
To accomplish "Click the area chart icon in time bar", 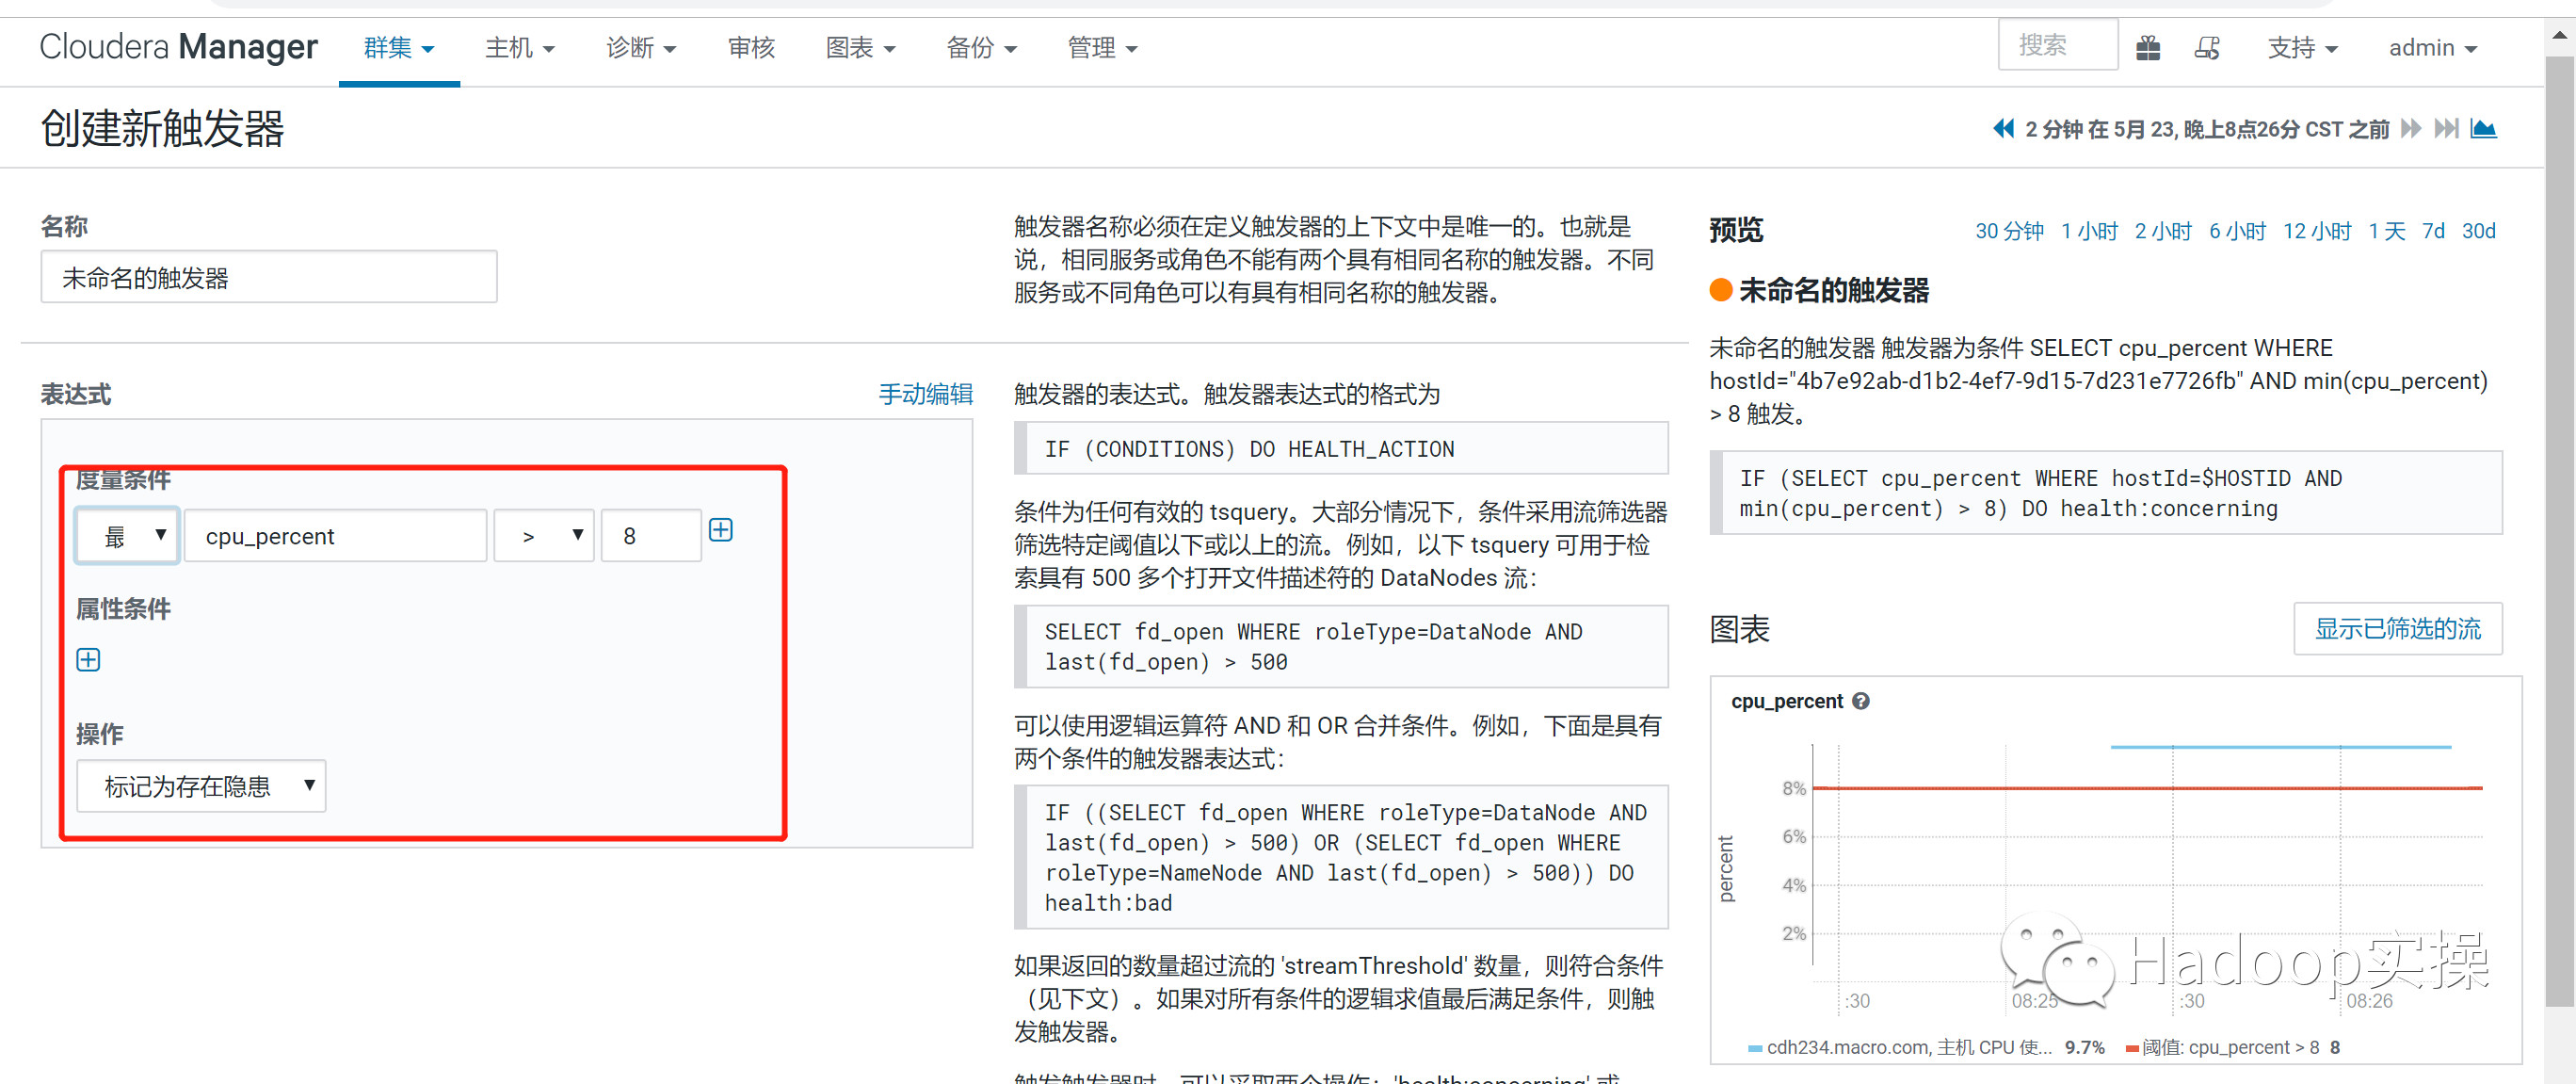I will tap(2483, 128).
